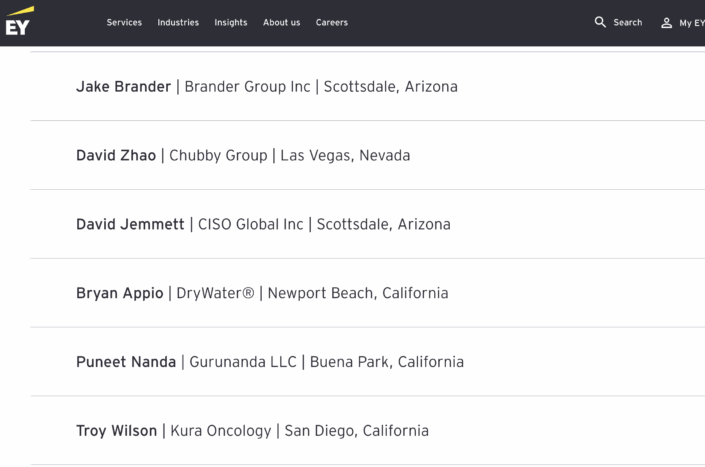Click the name Bryan Appio

click(x=120, y=293)
